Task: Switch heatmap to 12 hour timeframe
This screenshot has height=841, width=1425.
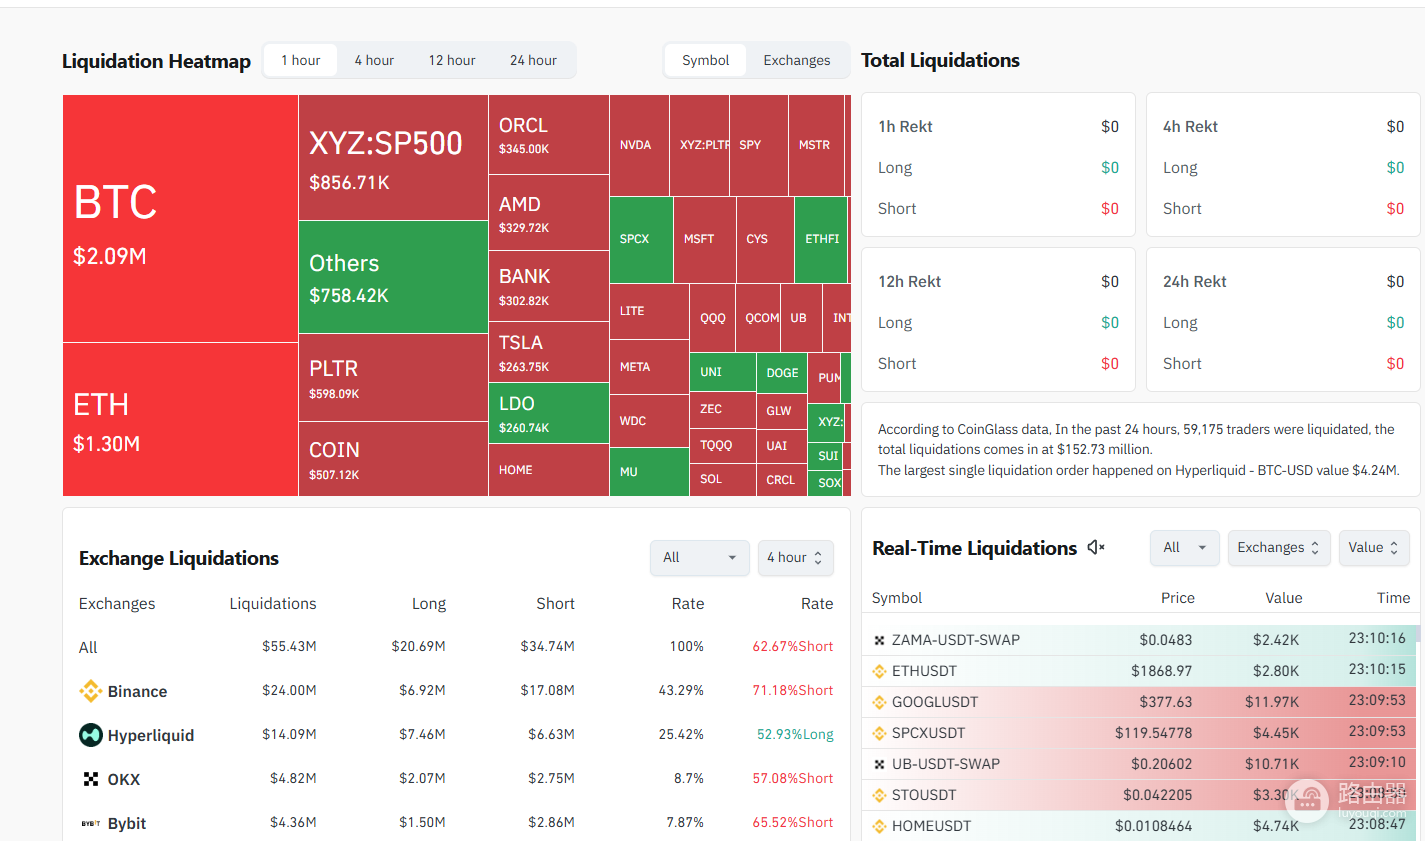Action: 452,60
